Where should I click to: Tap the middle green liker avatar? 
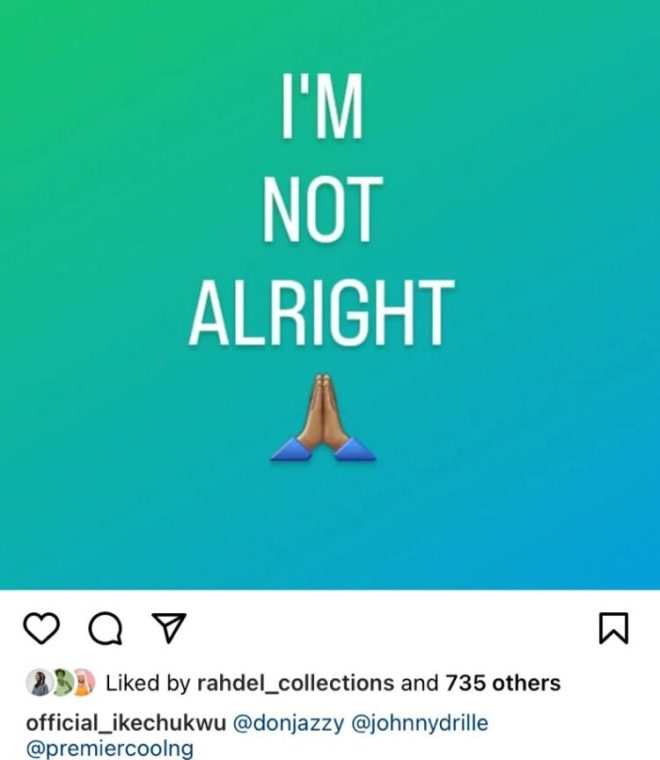62,682
